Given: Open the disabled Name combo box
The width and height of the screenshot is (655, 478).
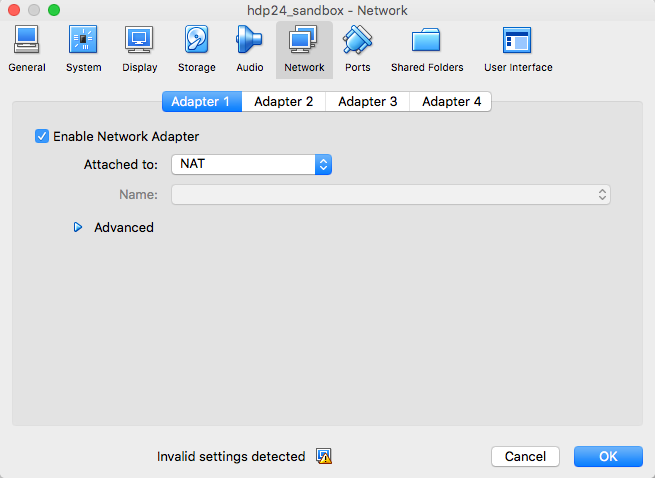Looking at the screenshot, I should (x=391, y=194).
